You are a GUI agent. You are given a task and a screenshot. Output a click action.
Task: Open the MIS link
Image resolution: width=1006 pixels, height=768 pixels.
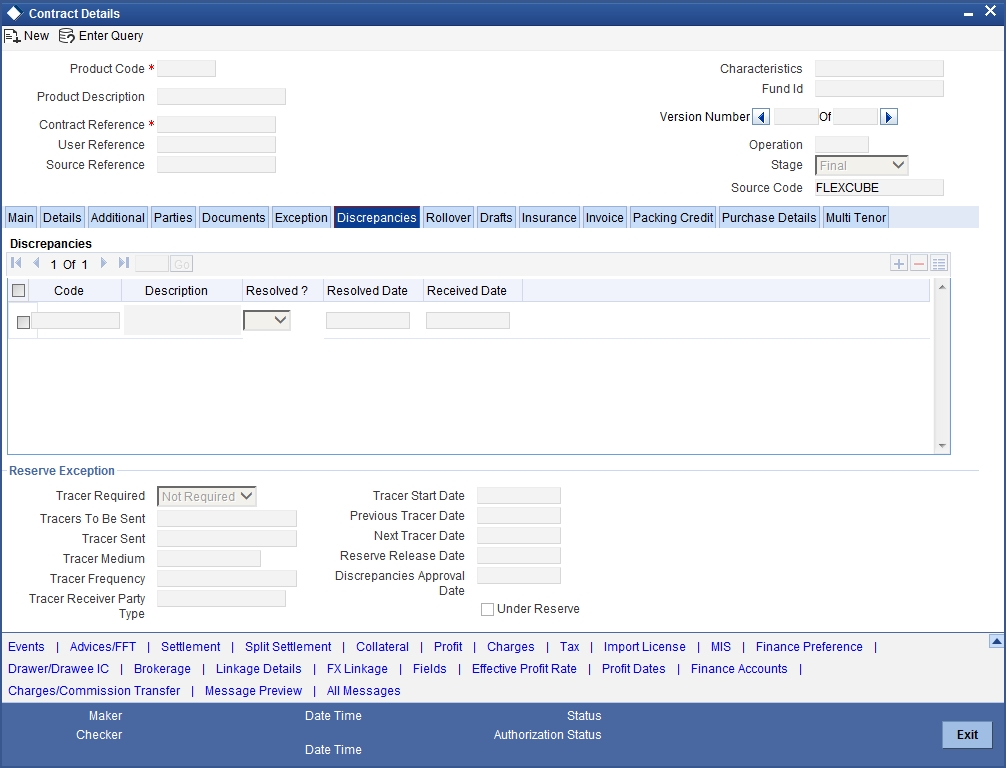tap(720, 647)
